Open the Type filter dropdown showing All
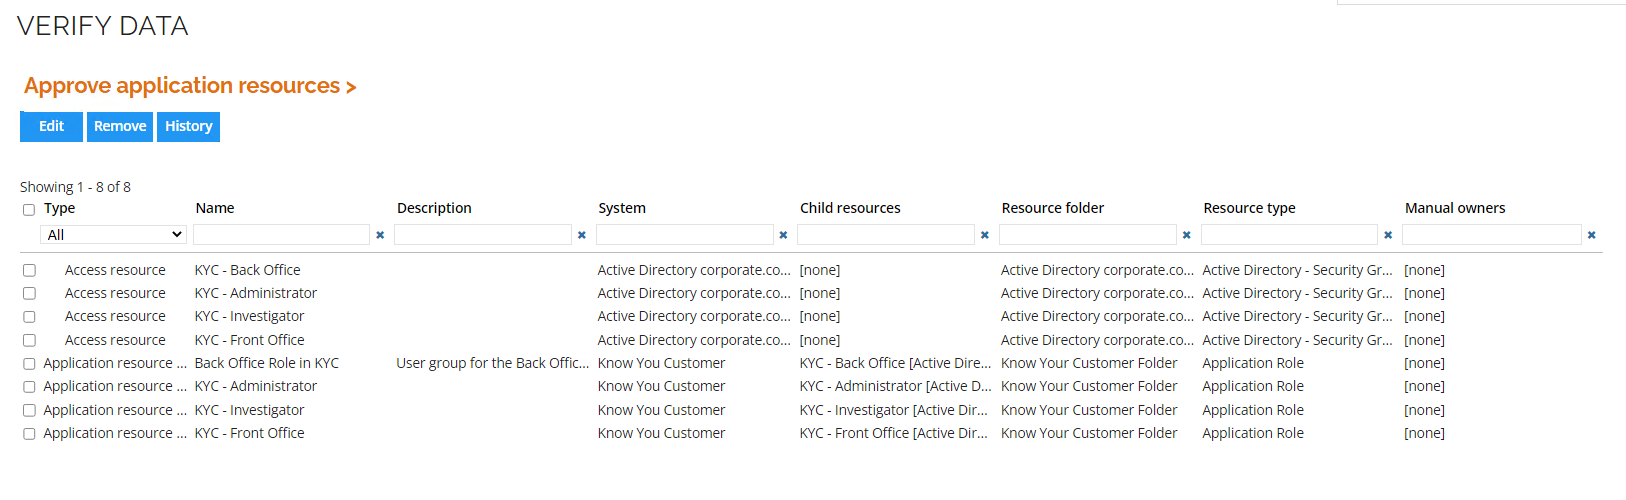The width and height of the screenshot is (1626, 500). point(113,234)
